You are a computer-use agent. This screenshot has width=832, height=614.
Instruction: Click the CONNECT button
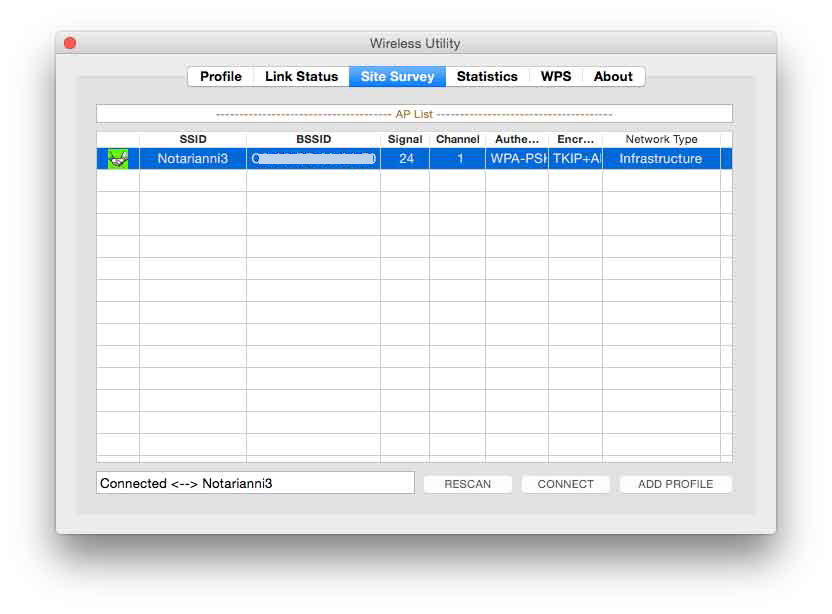tap(565, 484)
